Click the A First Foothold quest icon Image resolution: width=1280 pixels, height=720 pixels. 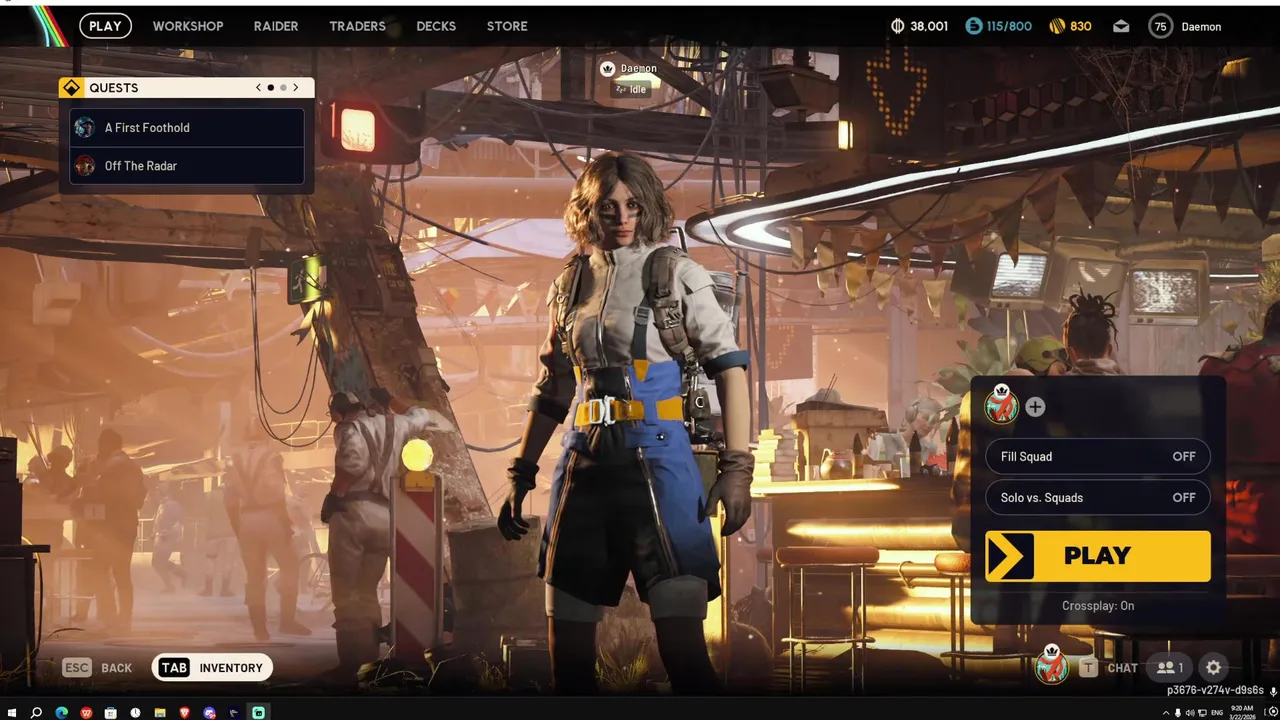85,128
